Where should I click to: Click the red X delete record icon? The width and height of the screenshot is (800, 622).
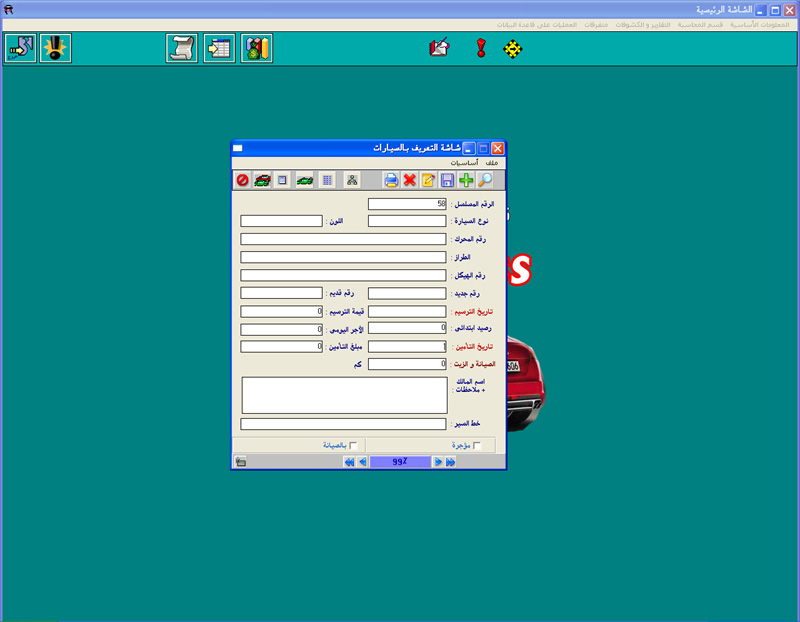(x=409, y=180)
